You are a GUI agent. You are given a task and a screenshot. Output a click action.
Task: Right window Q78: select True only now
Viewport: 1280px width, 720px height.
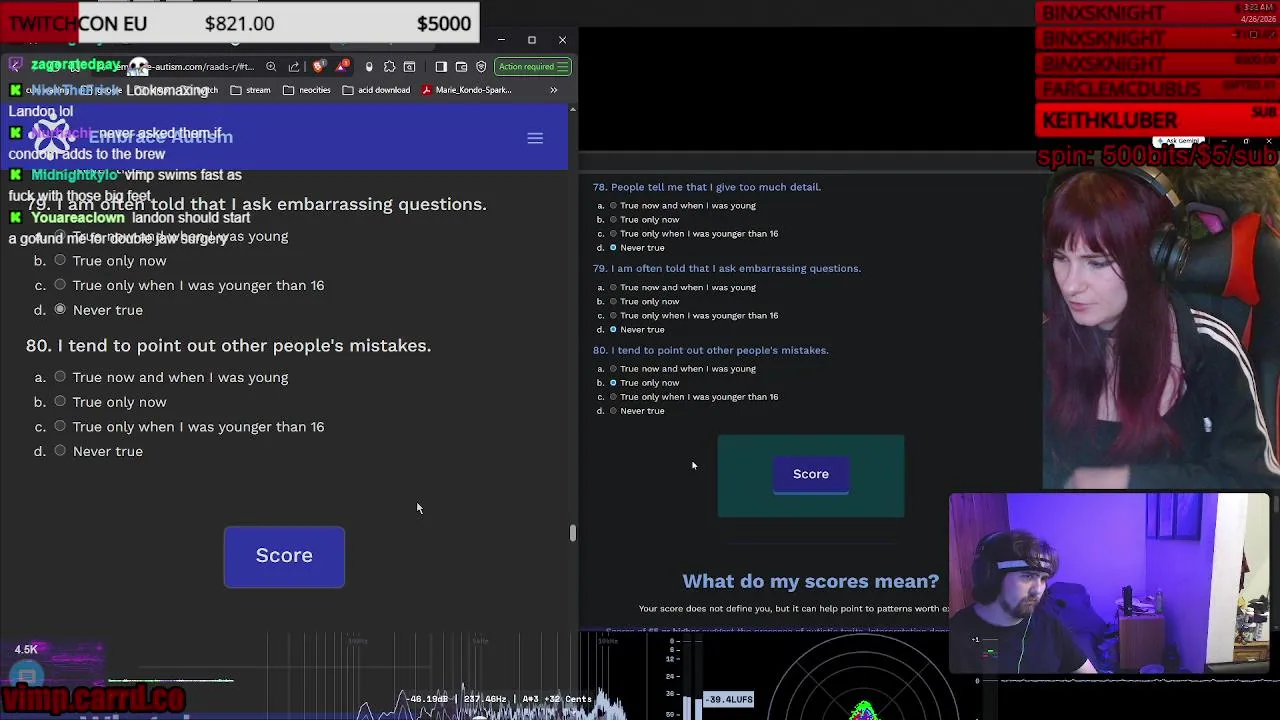(x=613, y=220)
